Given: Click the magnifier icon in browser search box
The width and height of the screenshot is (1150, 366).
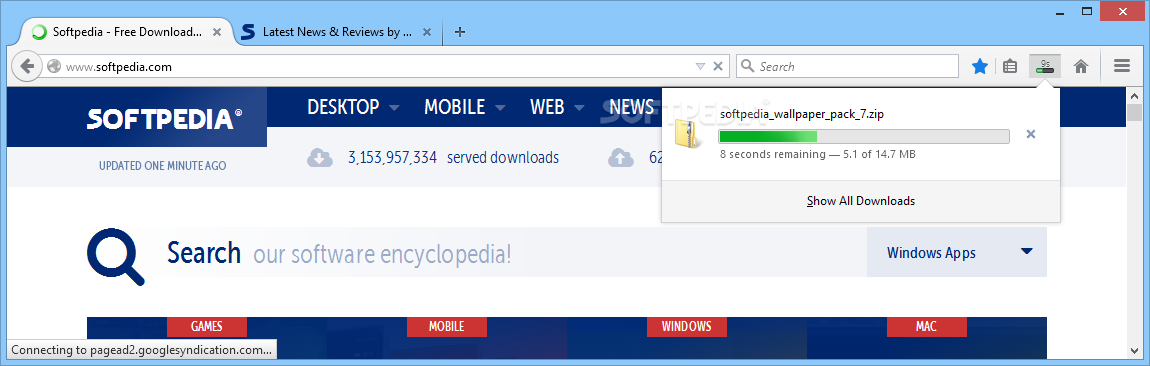Looking at the screenshot, I should coord(747,66).
